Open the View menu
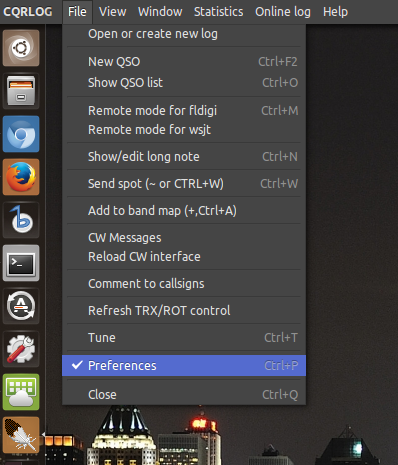The image size is (398, 465). click(112, 12)
